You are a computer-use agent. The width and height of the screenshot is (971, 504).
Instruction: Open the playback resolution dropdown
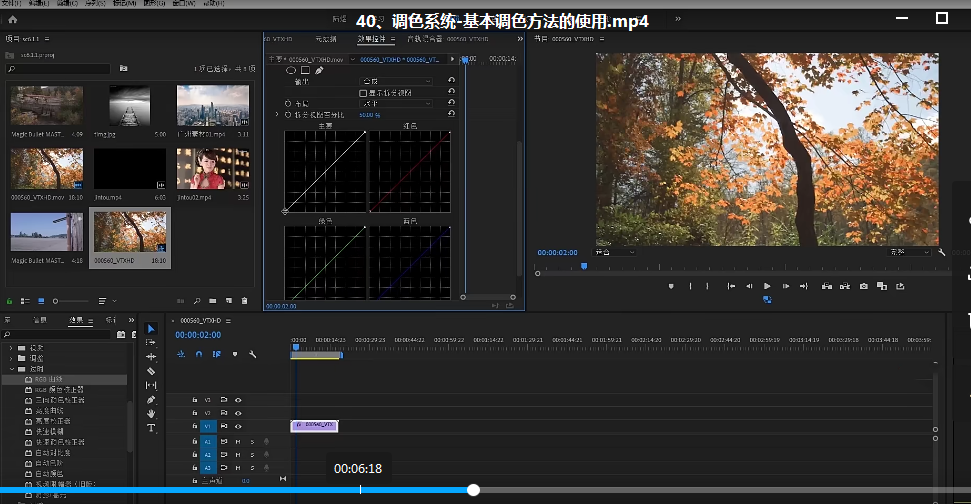click(x=910, y=252)
